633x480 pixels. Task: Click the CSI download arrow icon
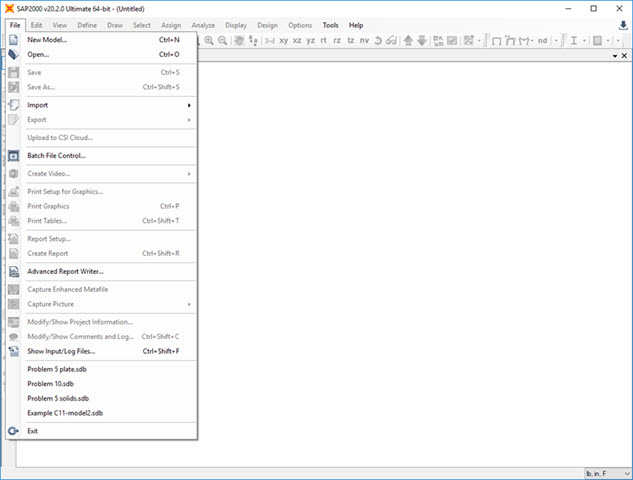pos(623,25)
